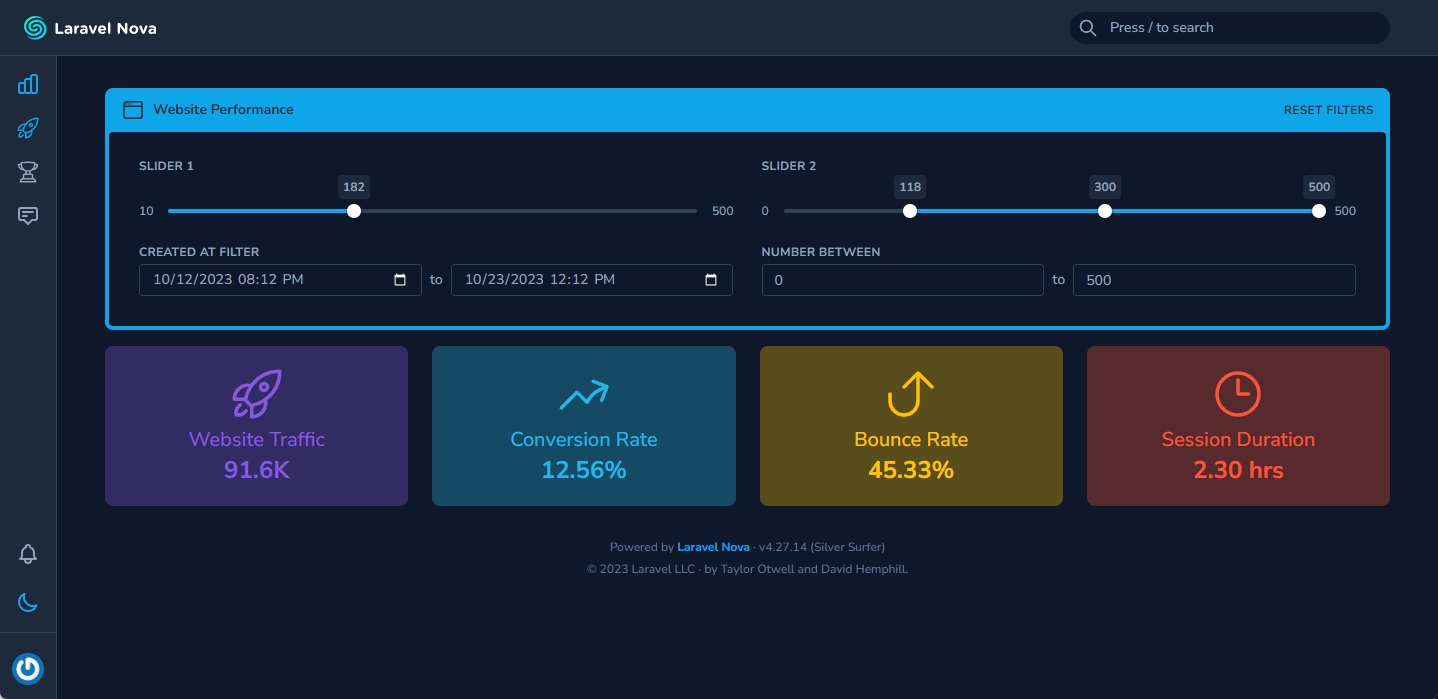Image resolution: width=1438 pixels, height=699 pixels.
Task: Click the Slider 2 handle at 500
Action: (1319, 211)
